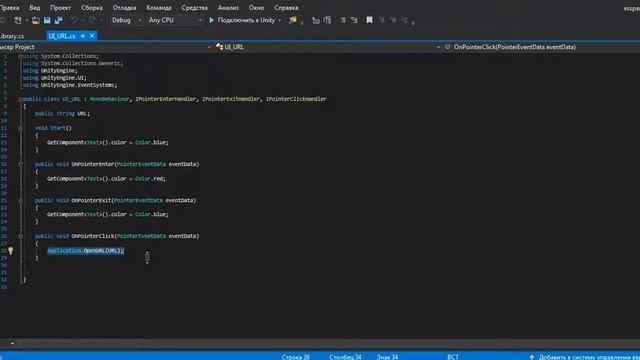This screenshot has height=360, width=640.
Task: Click Color.red in OnPointerEnter method
Action: coord(150,179)
